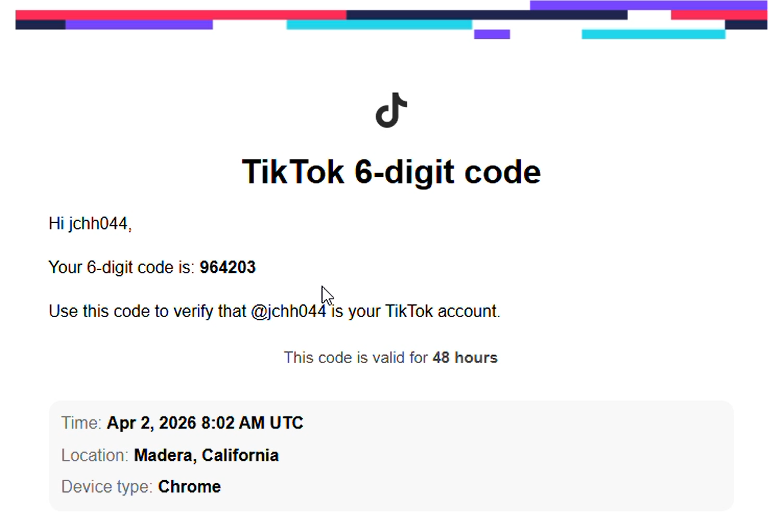Click the "Madera, California" location value
Image resolution: width=771 pixels, height=515 pixels.
(x=206, y=455)
